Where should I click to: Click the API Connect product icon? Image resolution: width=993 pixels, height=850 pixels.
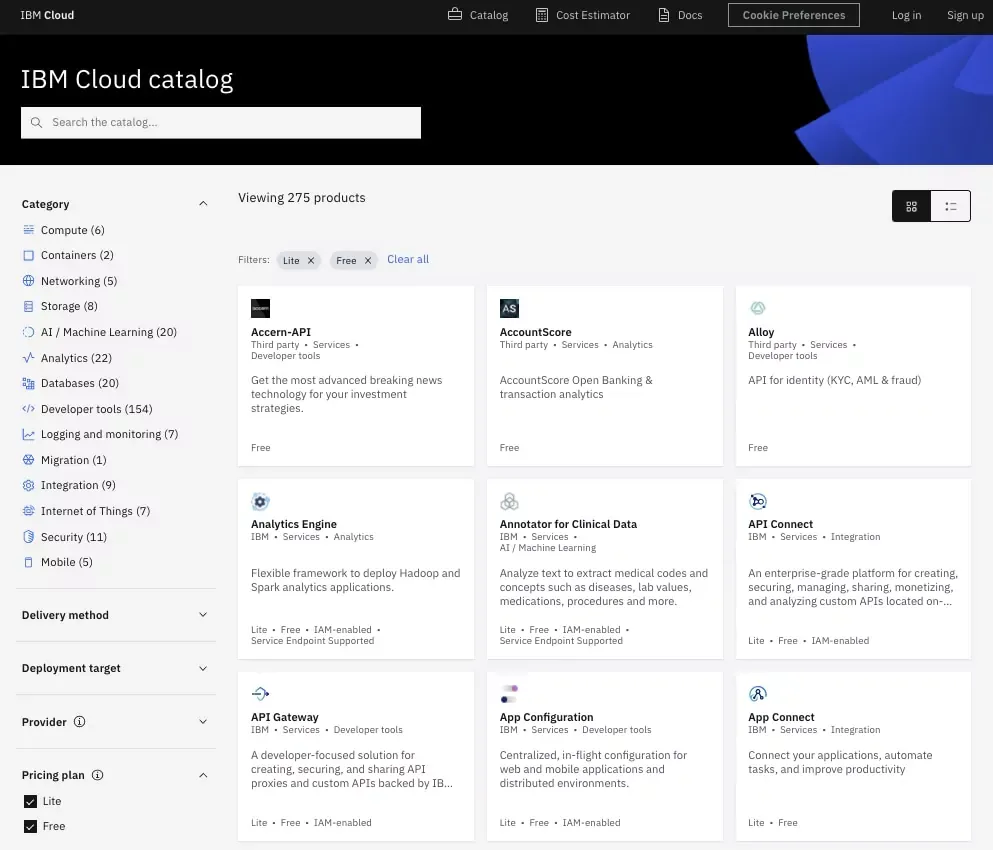(758, 502)
